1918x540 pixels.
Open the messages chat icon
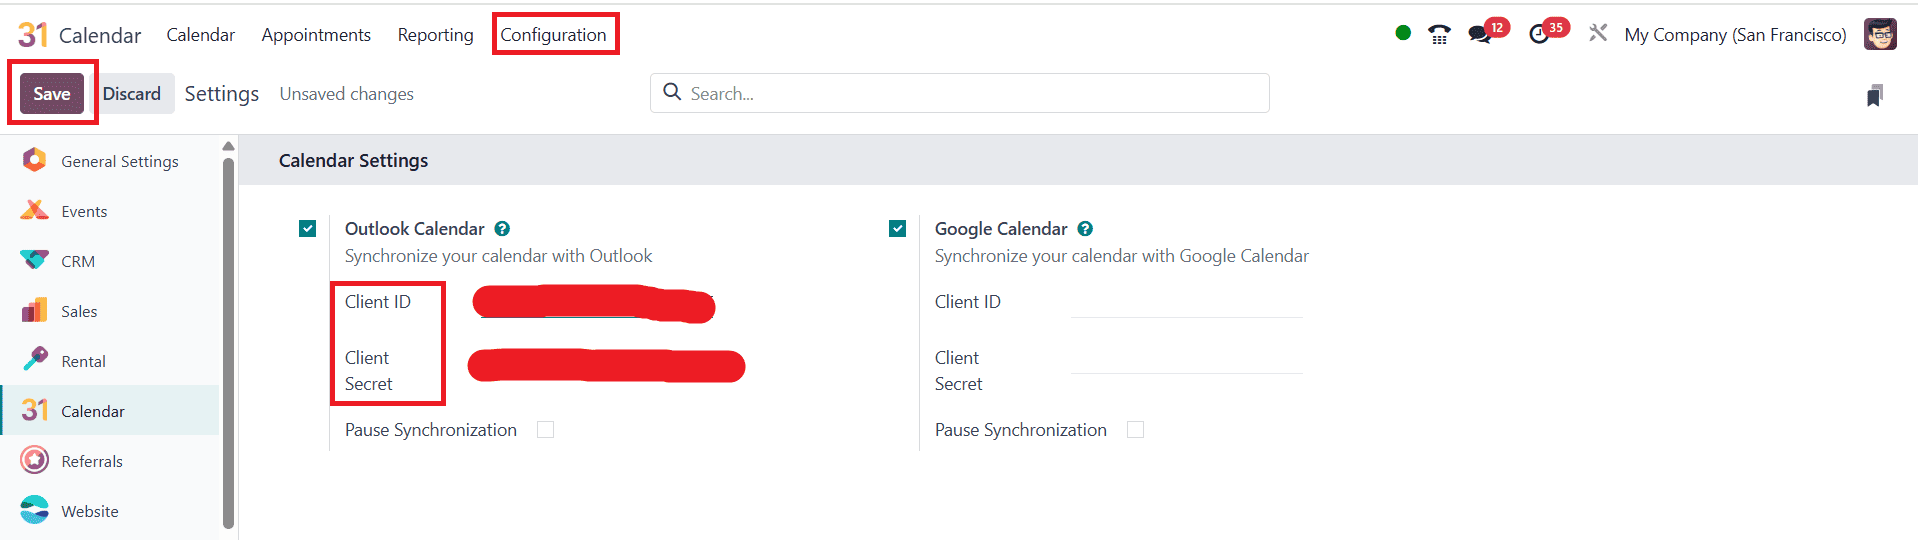pos(1479,35)
